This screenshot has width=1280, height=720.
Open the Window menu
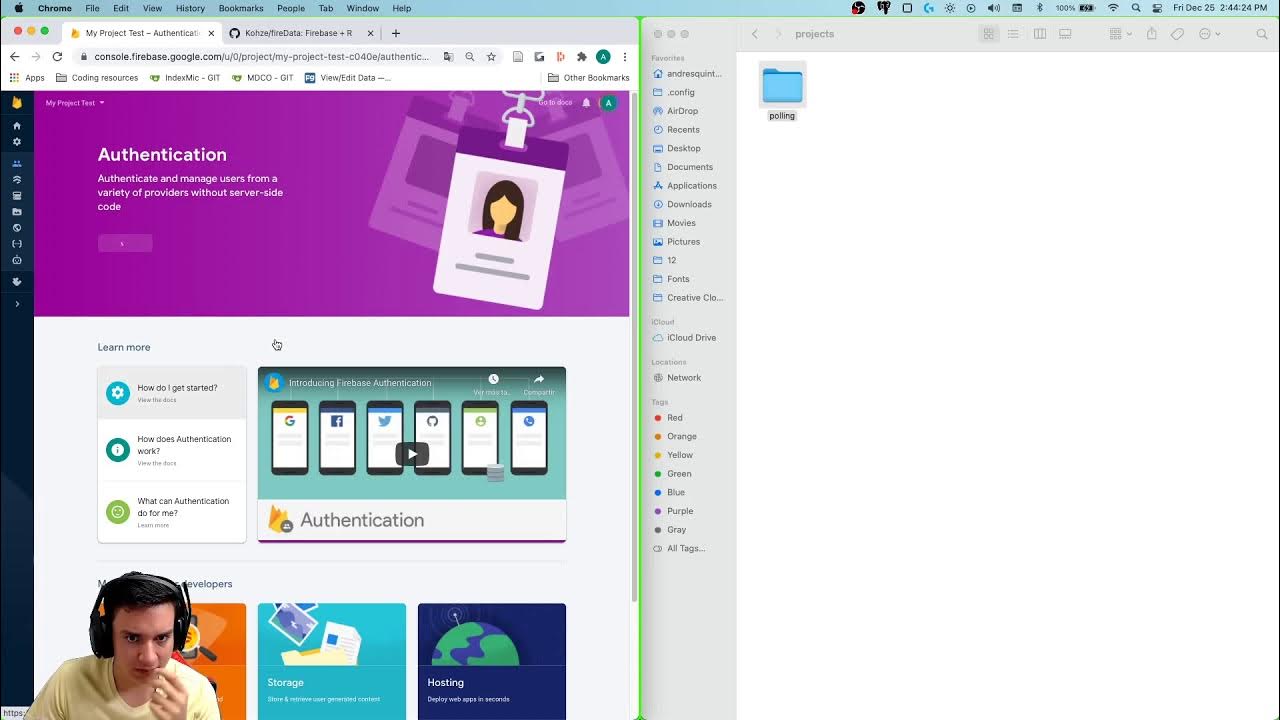362,8
